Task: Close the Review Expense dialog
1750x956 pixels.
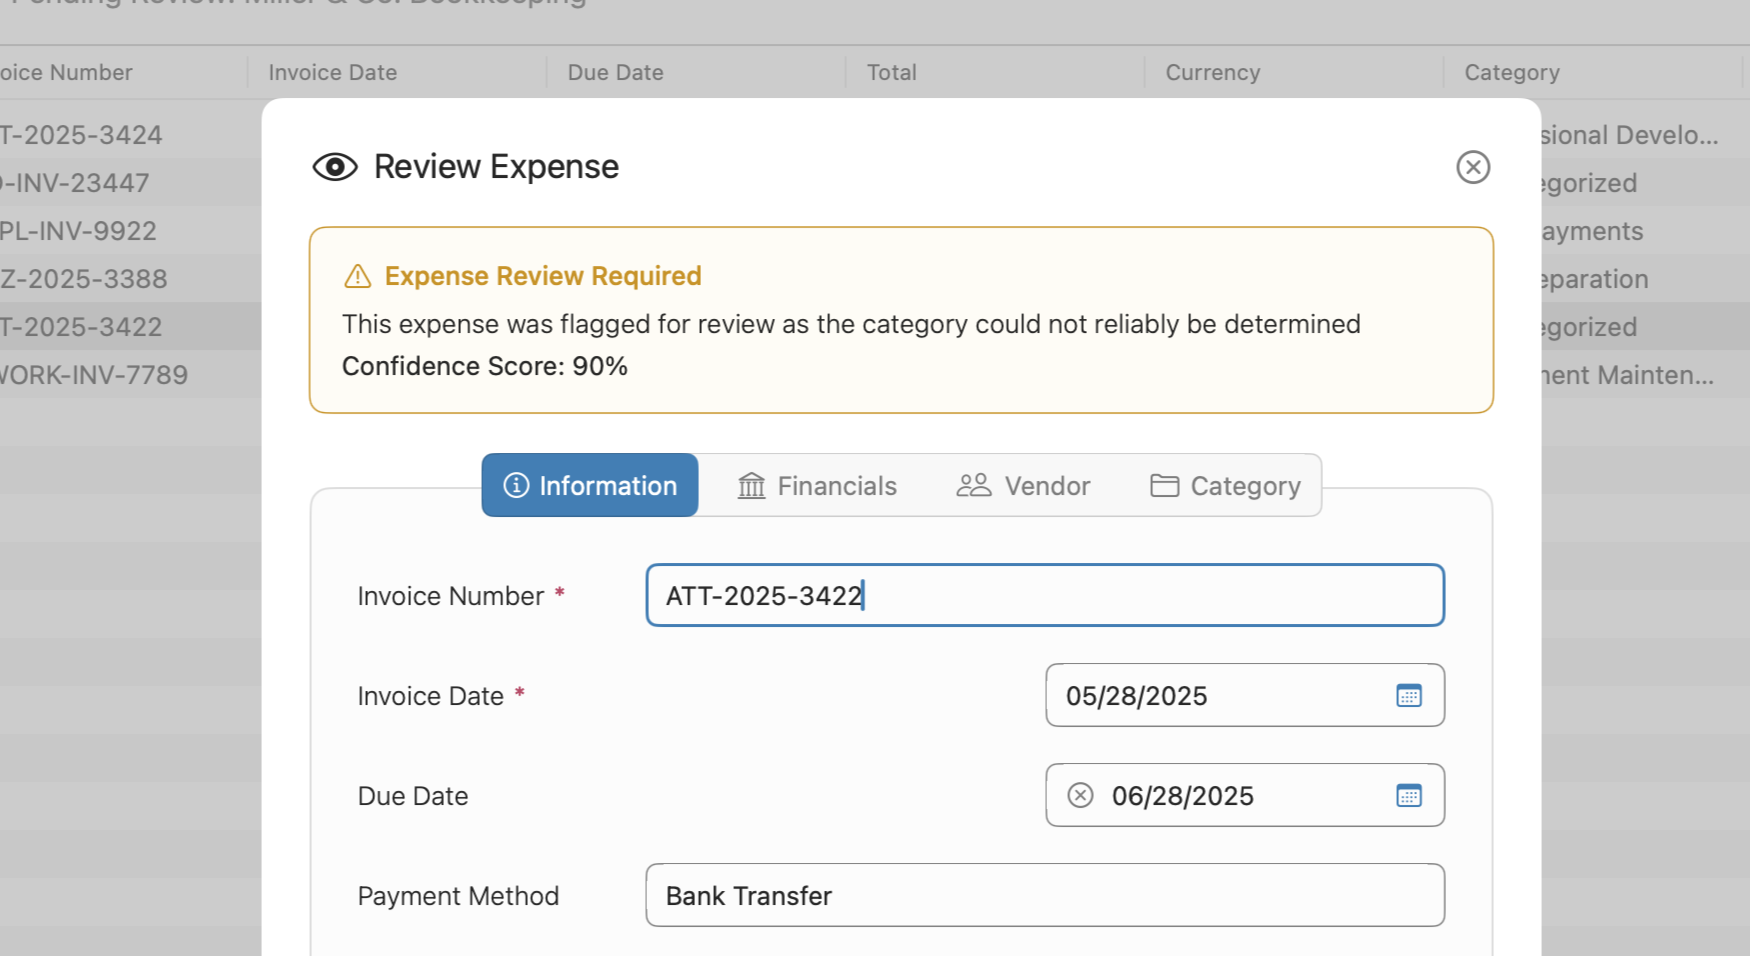Action: pyautogui.click(x=1473, y=167)
